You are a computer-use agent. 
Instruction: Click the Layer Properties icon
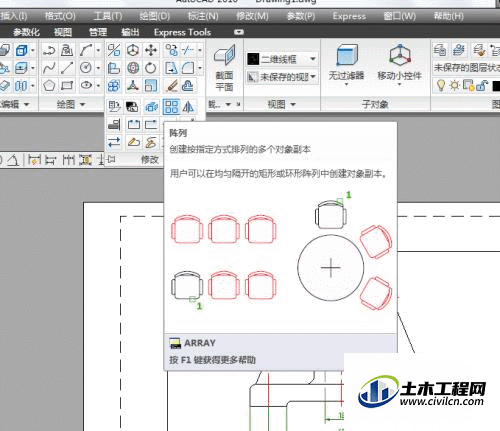pos(440,50)
